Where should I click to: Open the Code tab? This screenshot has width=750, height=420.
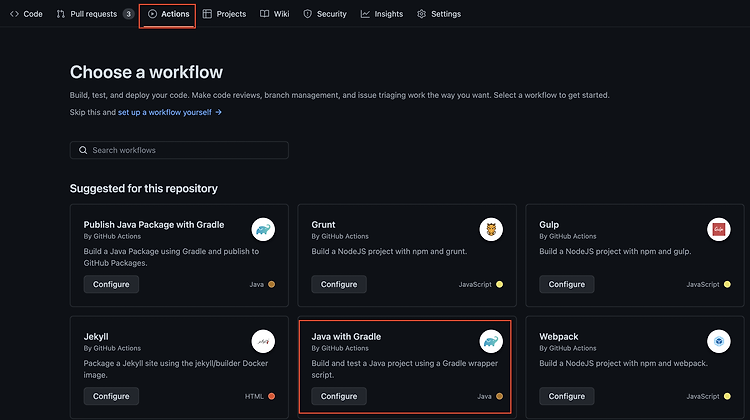click(x=26, y=14)
